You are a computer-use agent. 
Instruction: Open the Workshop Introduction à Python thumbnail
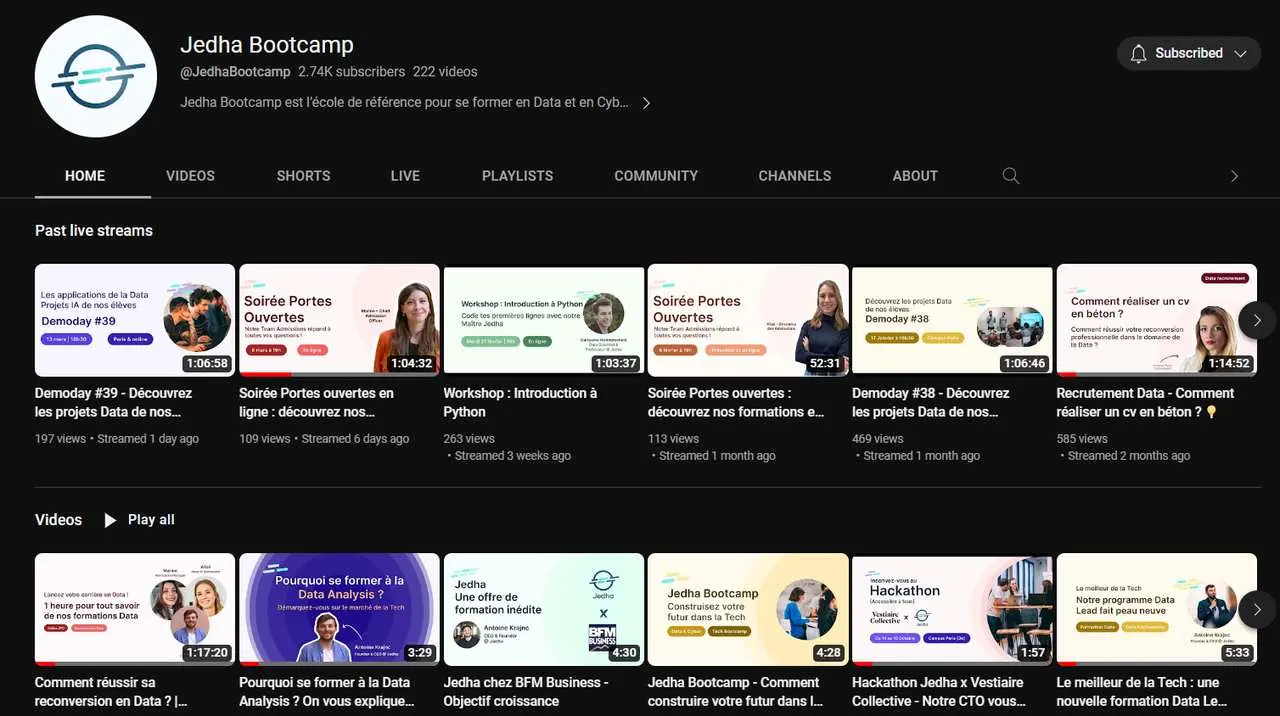(544, 320)
